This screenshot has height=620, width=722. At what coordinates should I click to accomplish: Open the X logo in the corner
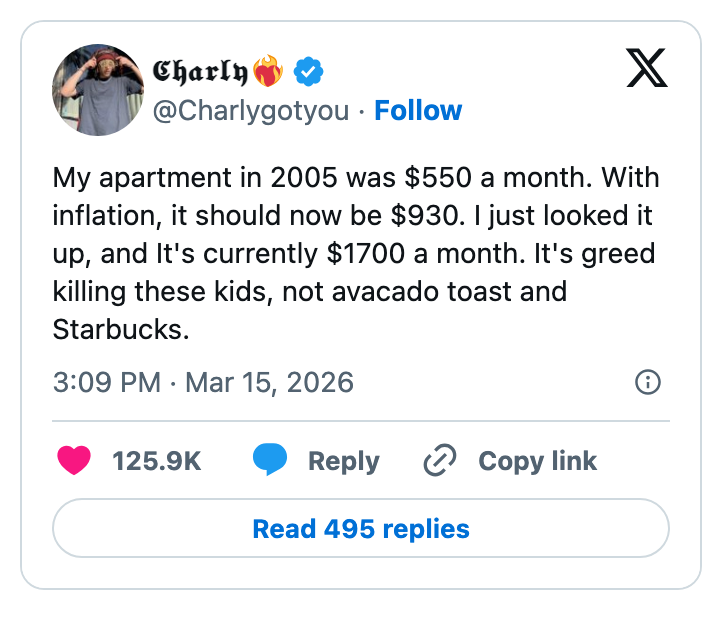point(647,70)
